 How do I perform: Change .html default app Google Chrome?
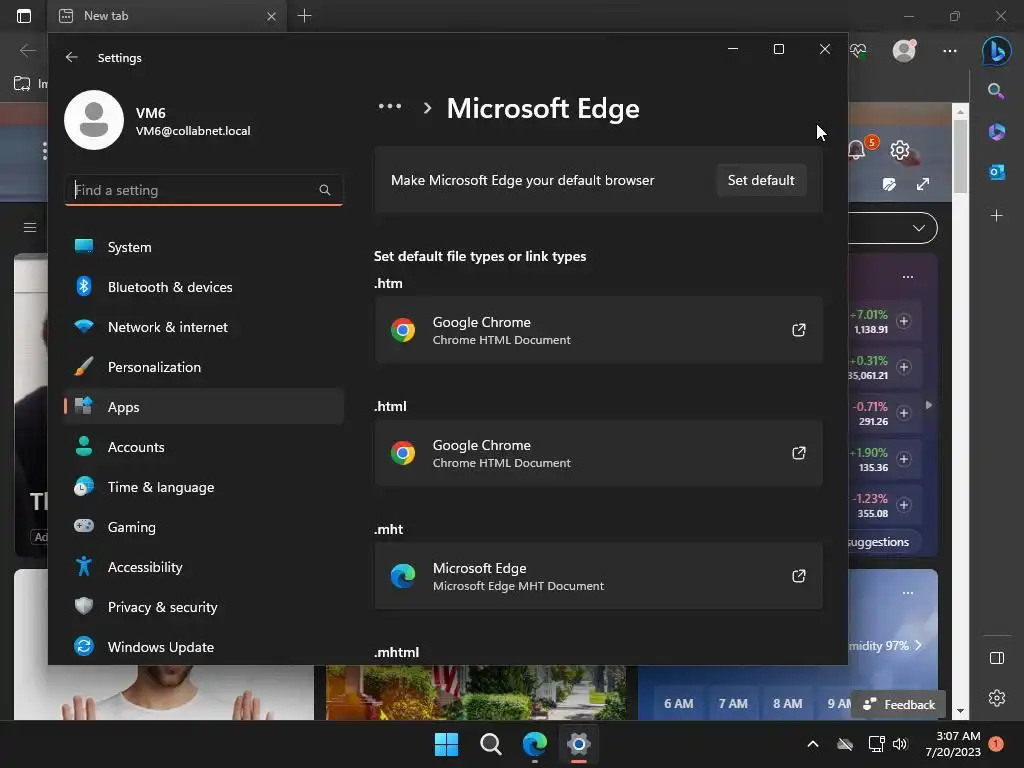coord(598,453)
